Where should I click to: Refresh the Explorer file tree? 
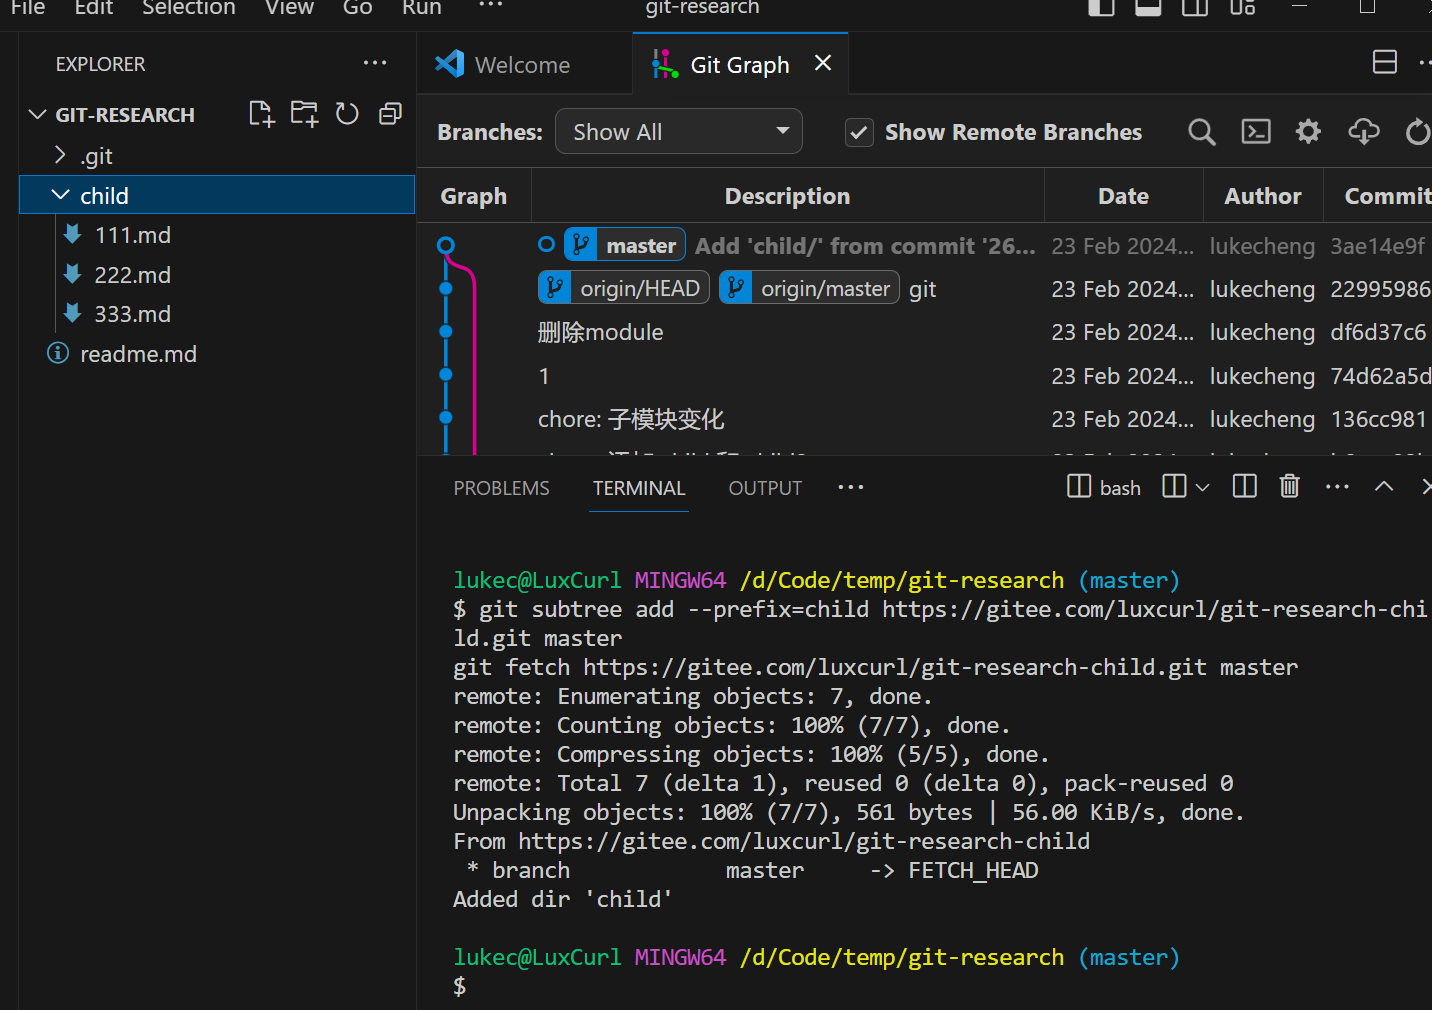click(347, 114)
